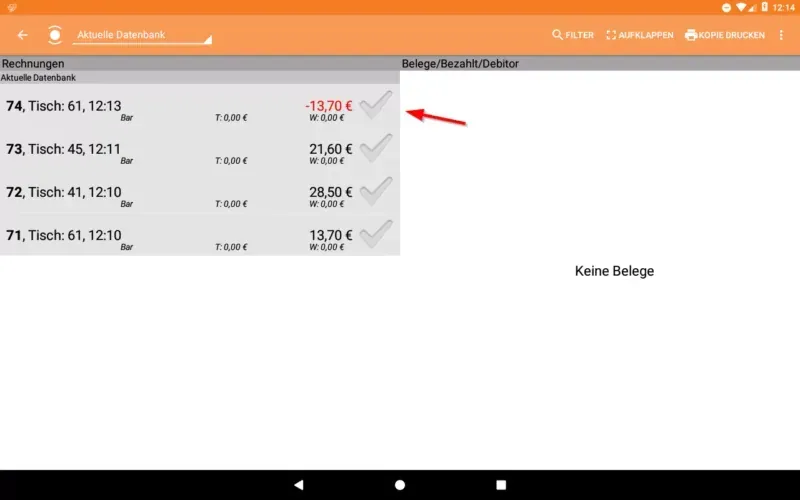Click the checkmark on invoice 72
The image size is (800, 500).
tap(376, 191)
